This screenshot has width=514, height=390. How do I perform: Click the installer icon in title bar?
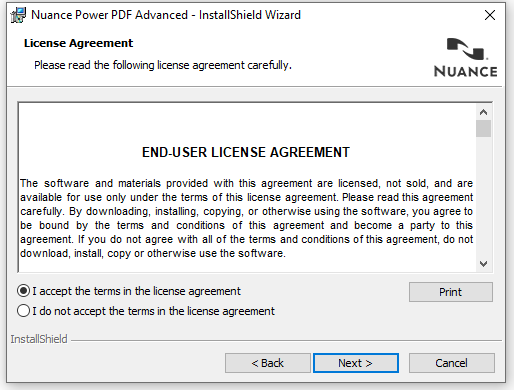(18, 15)
